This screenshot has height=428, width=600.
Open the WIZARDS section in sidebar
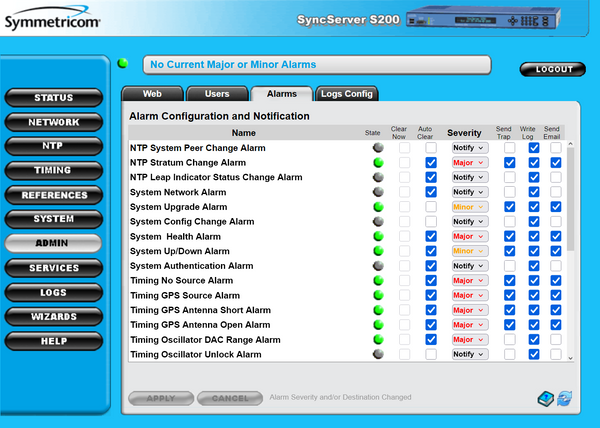point(54,316)
